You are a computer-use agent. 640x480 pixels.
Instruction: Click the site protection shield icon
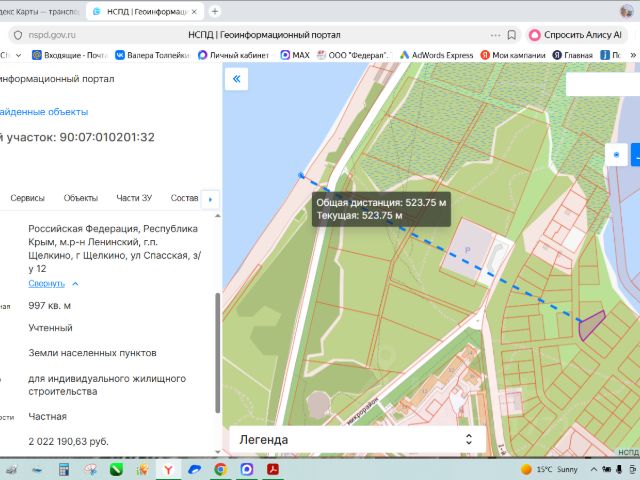click(18, 35)
